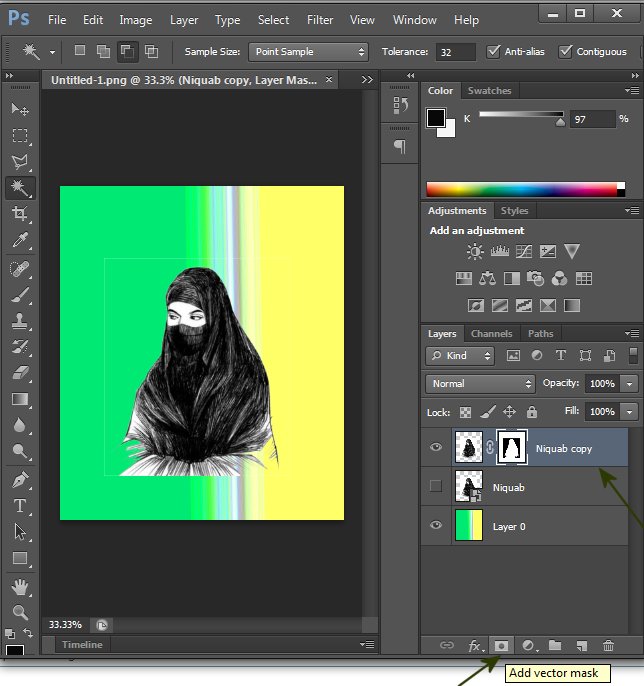Screen dimensions: 644x686
Task: Select the Crop tool
Action: tap(20, 214)
